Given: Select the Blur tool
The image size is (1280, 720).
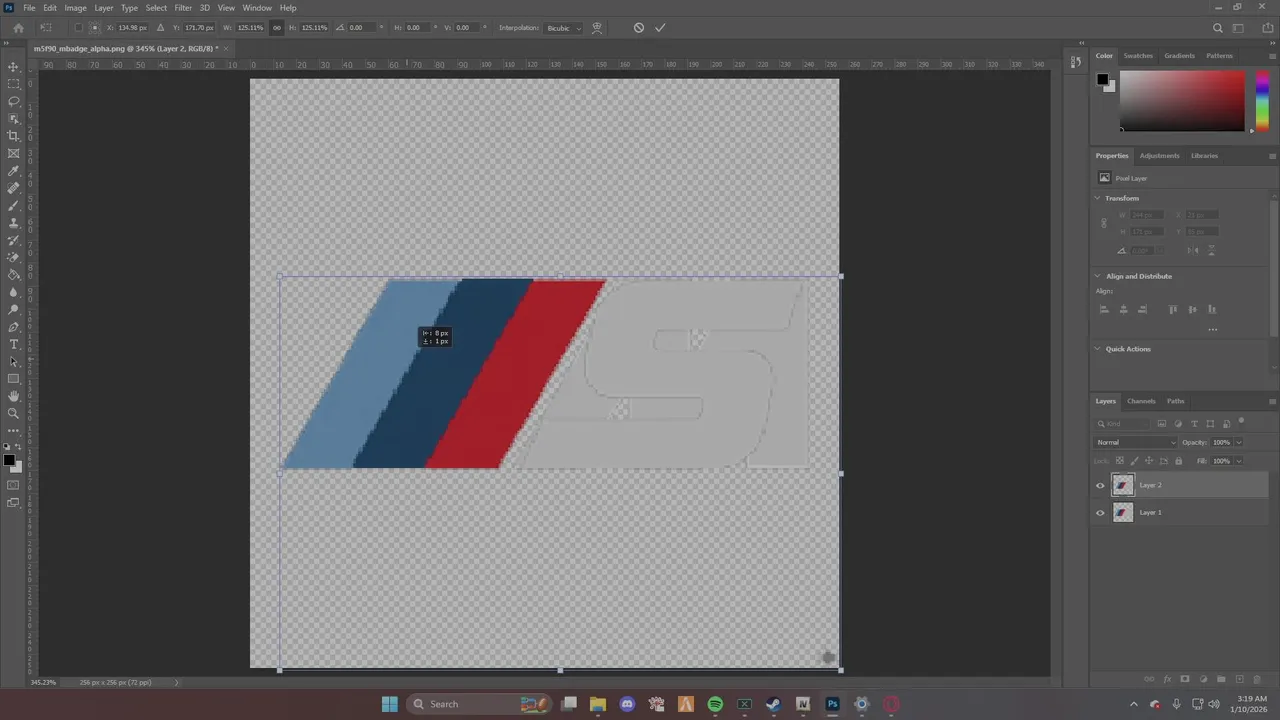Looking at the screenshot, I should (14, 292).
